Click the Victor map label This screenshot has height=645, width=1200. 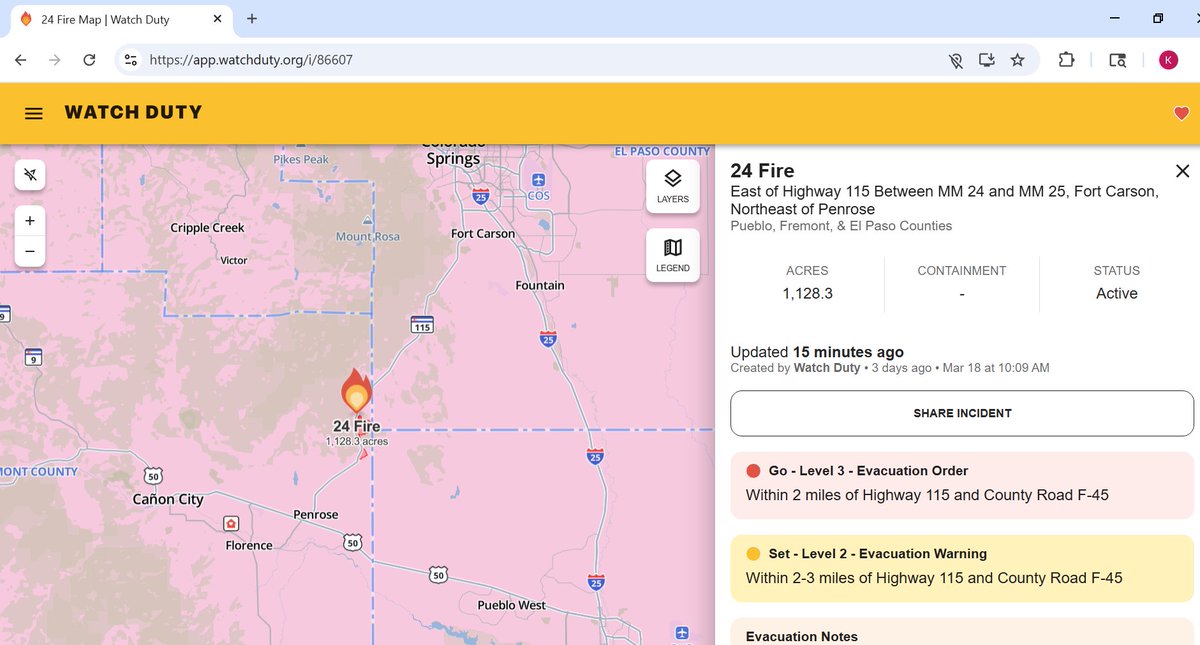233,261
